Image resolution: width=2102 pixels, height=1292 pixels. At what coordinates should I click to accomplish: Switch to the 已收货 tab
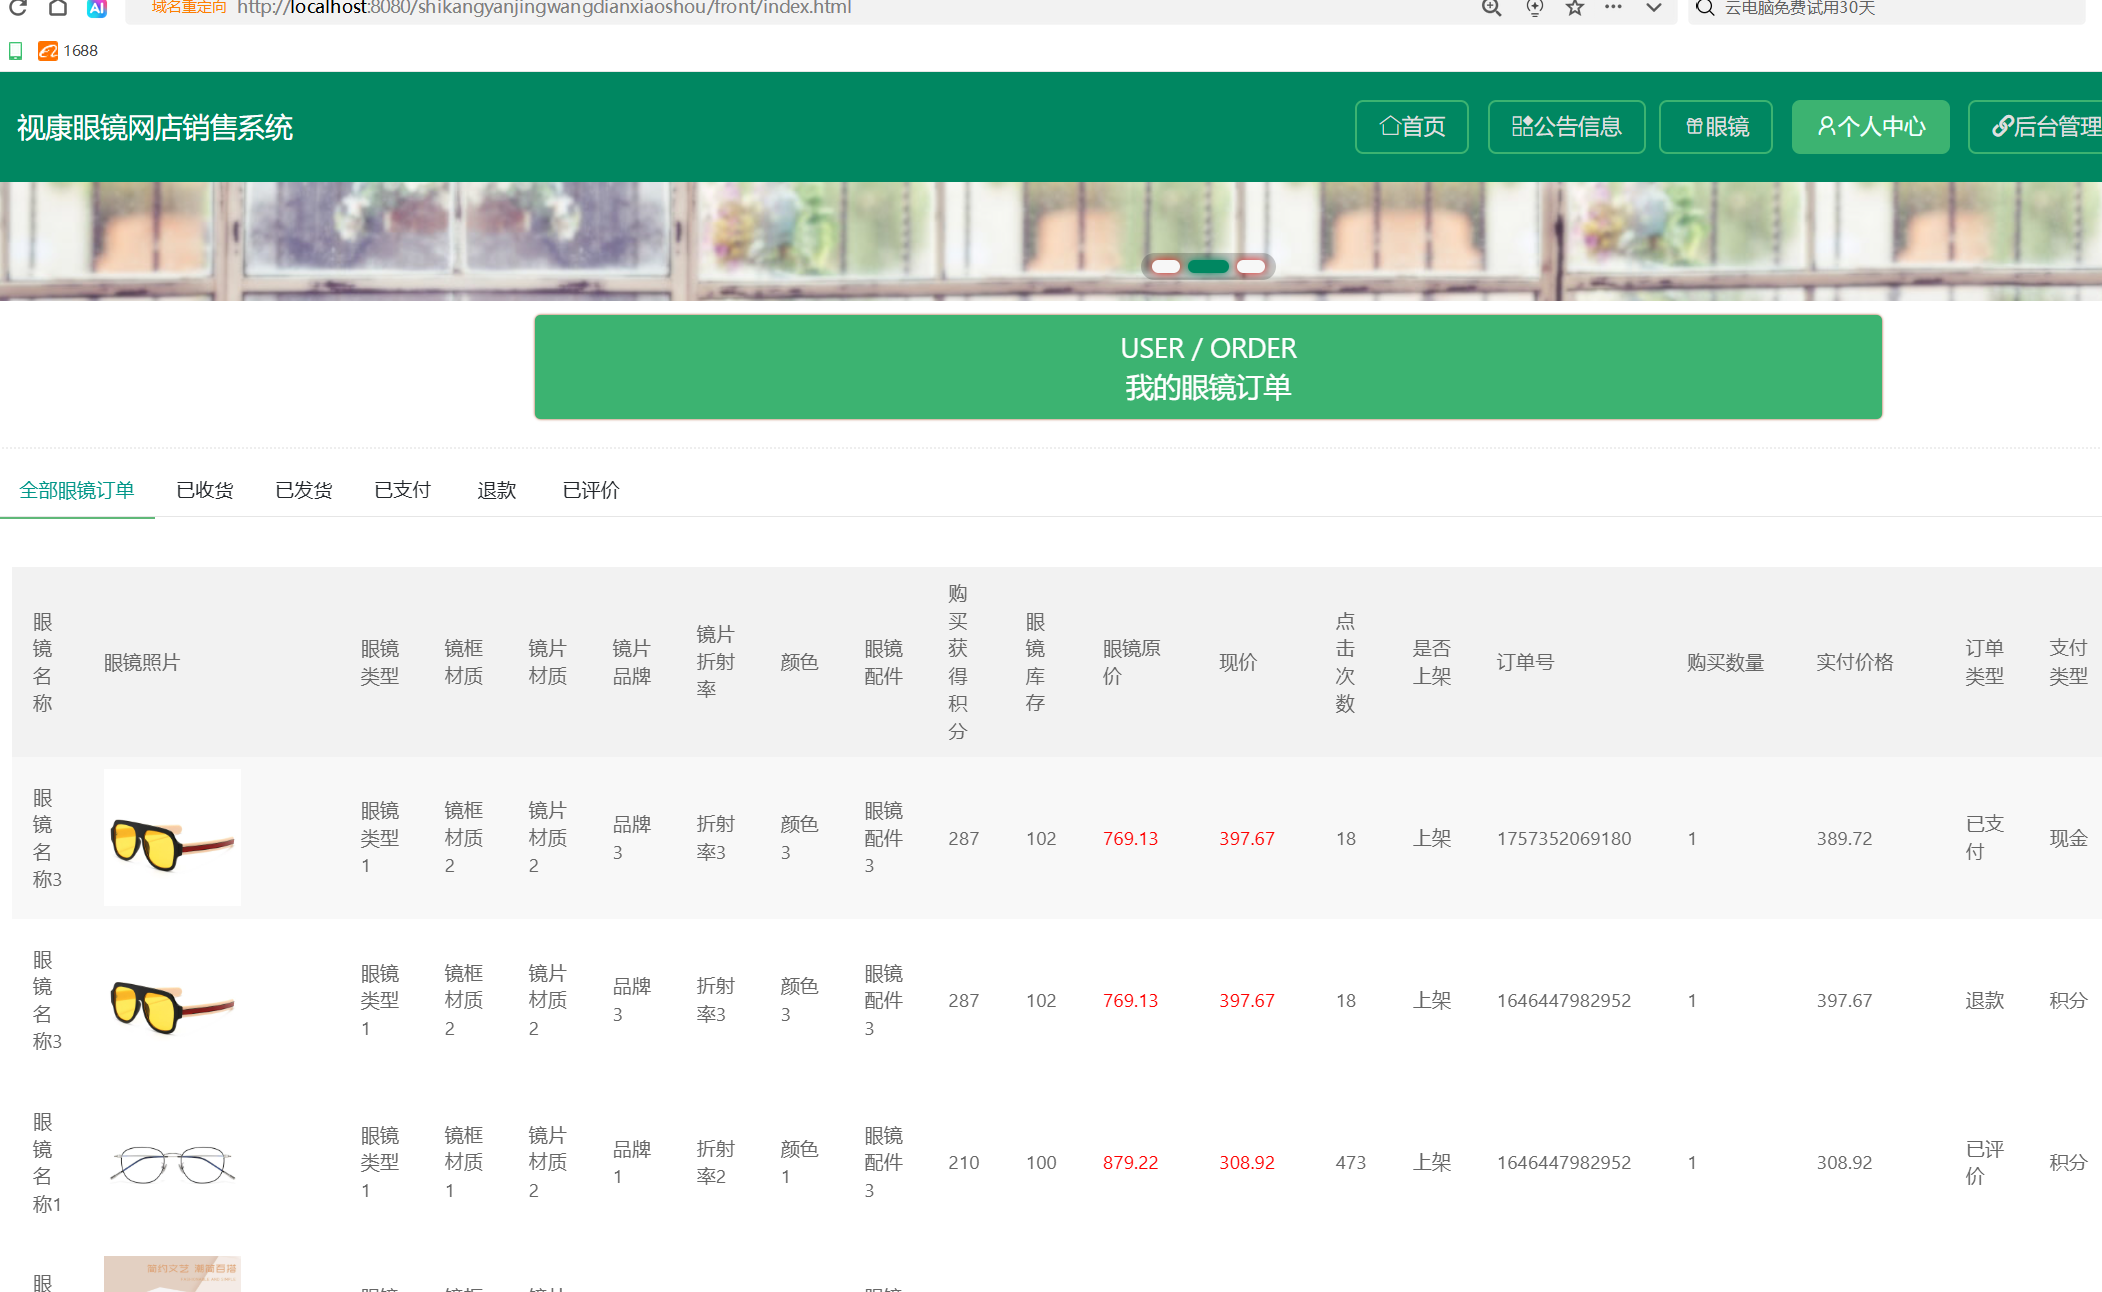(205, 490)
